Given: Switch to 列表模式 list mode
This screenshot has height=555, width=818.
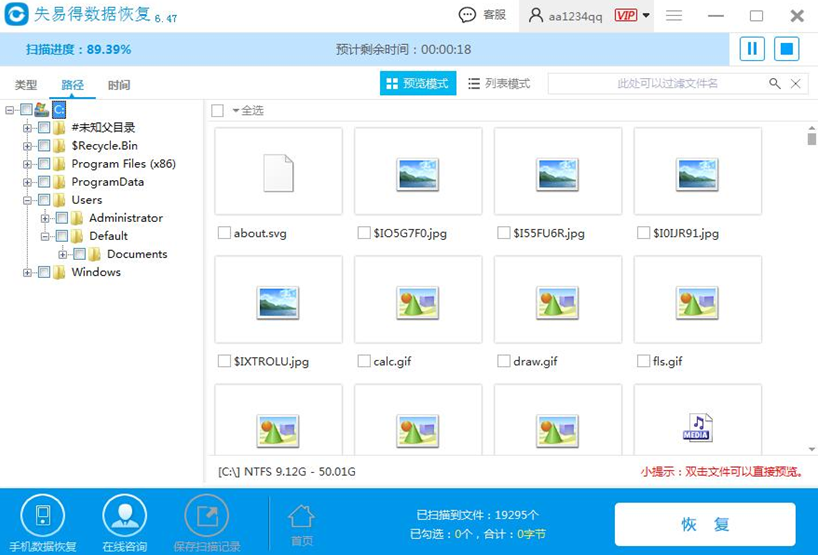Looking at the screenshot, I should 499,83.
